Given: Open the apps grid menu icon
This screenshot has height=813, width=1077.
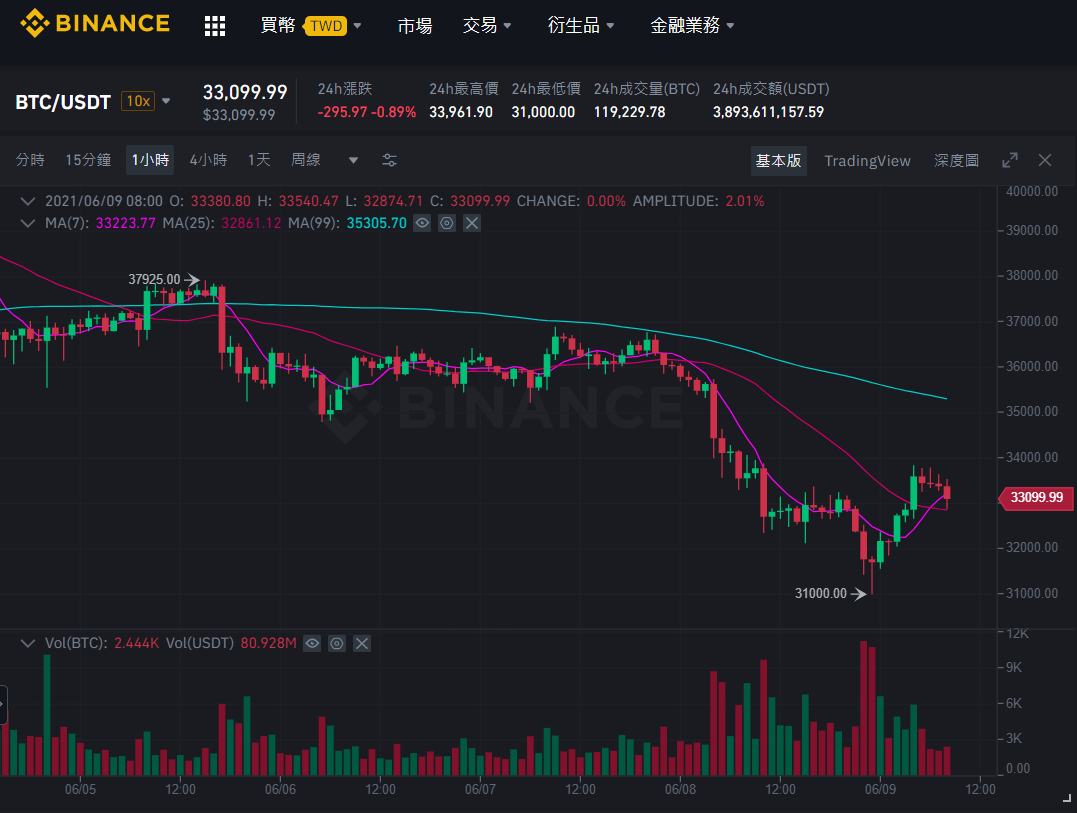Looking at the screenshot, I should click(x=215, y=26).
